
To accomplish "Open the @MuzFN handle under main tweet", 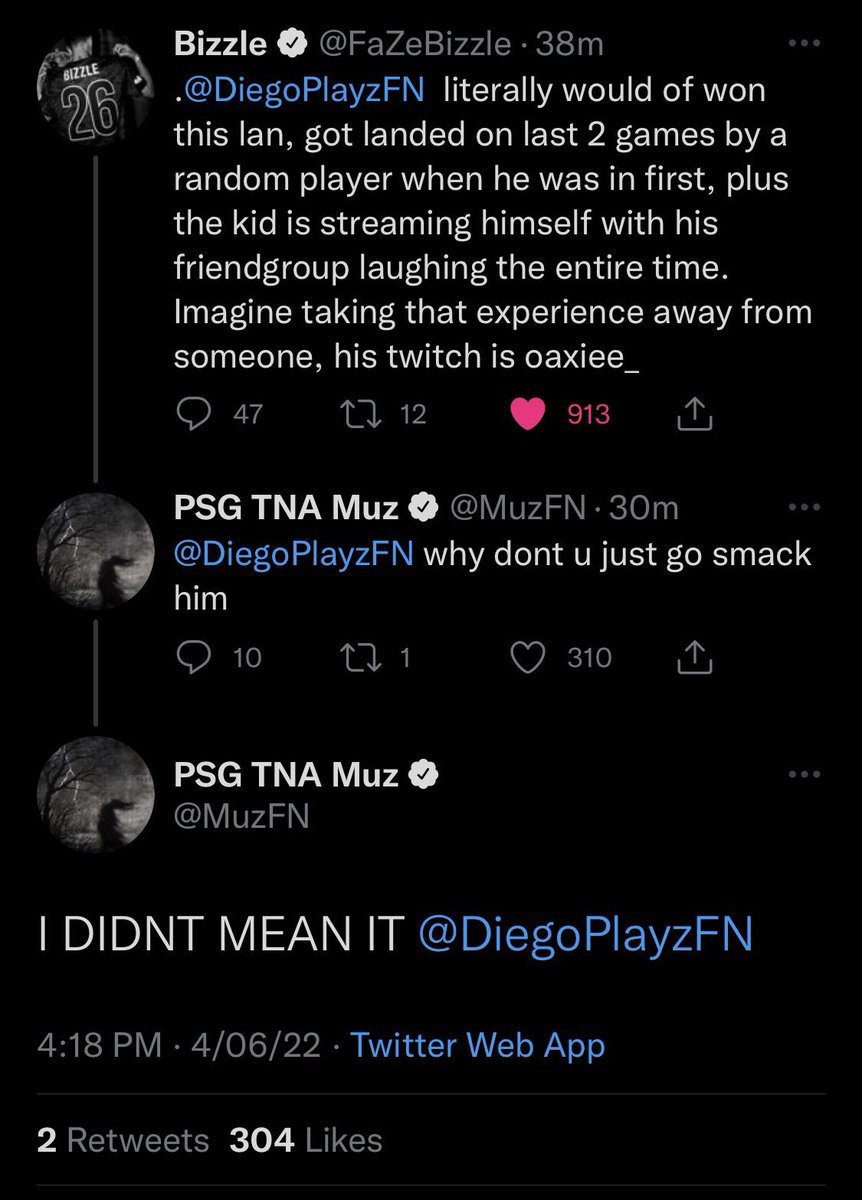I will pos(242,818).
